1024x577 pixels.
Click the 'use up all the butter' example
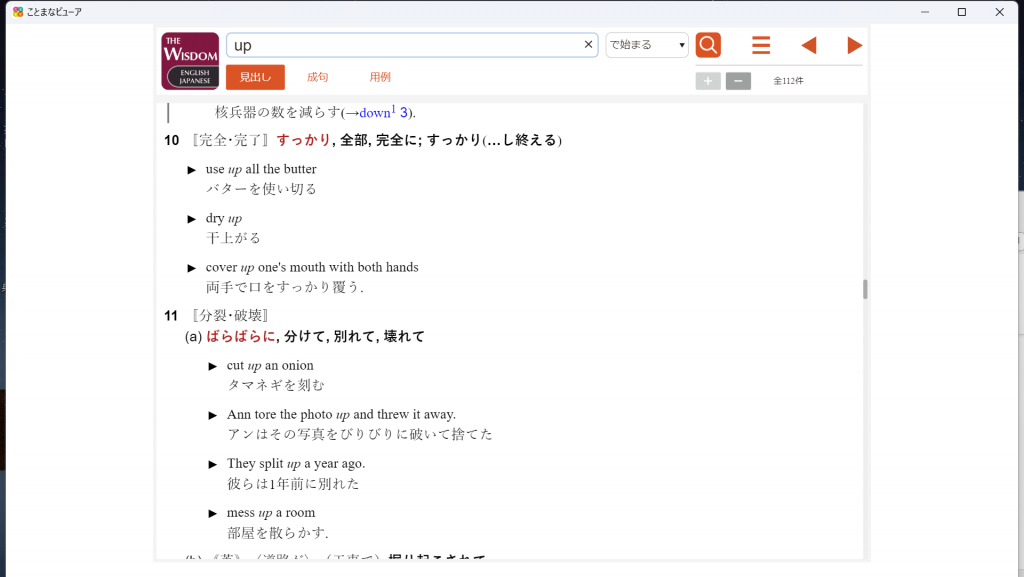[x=261, y=169]
